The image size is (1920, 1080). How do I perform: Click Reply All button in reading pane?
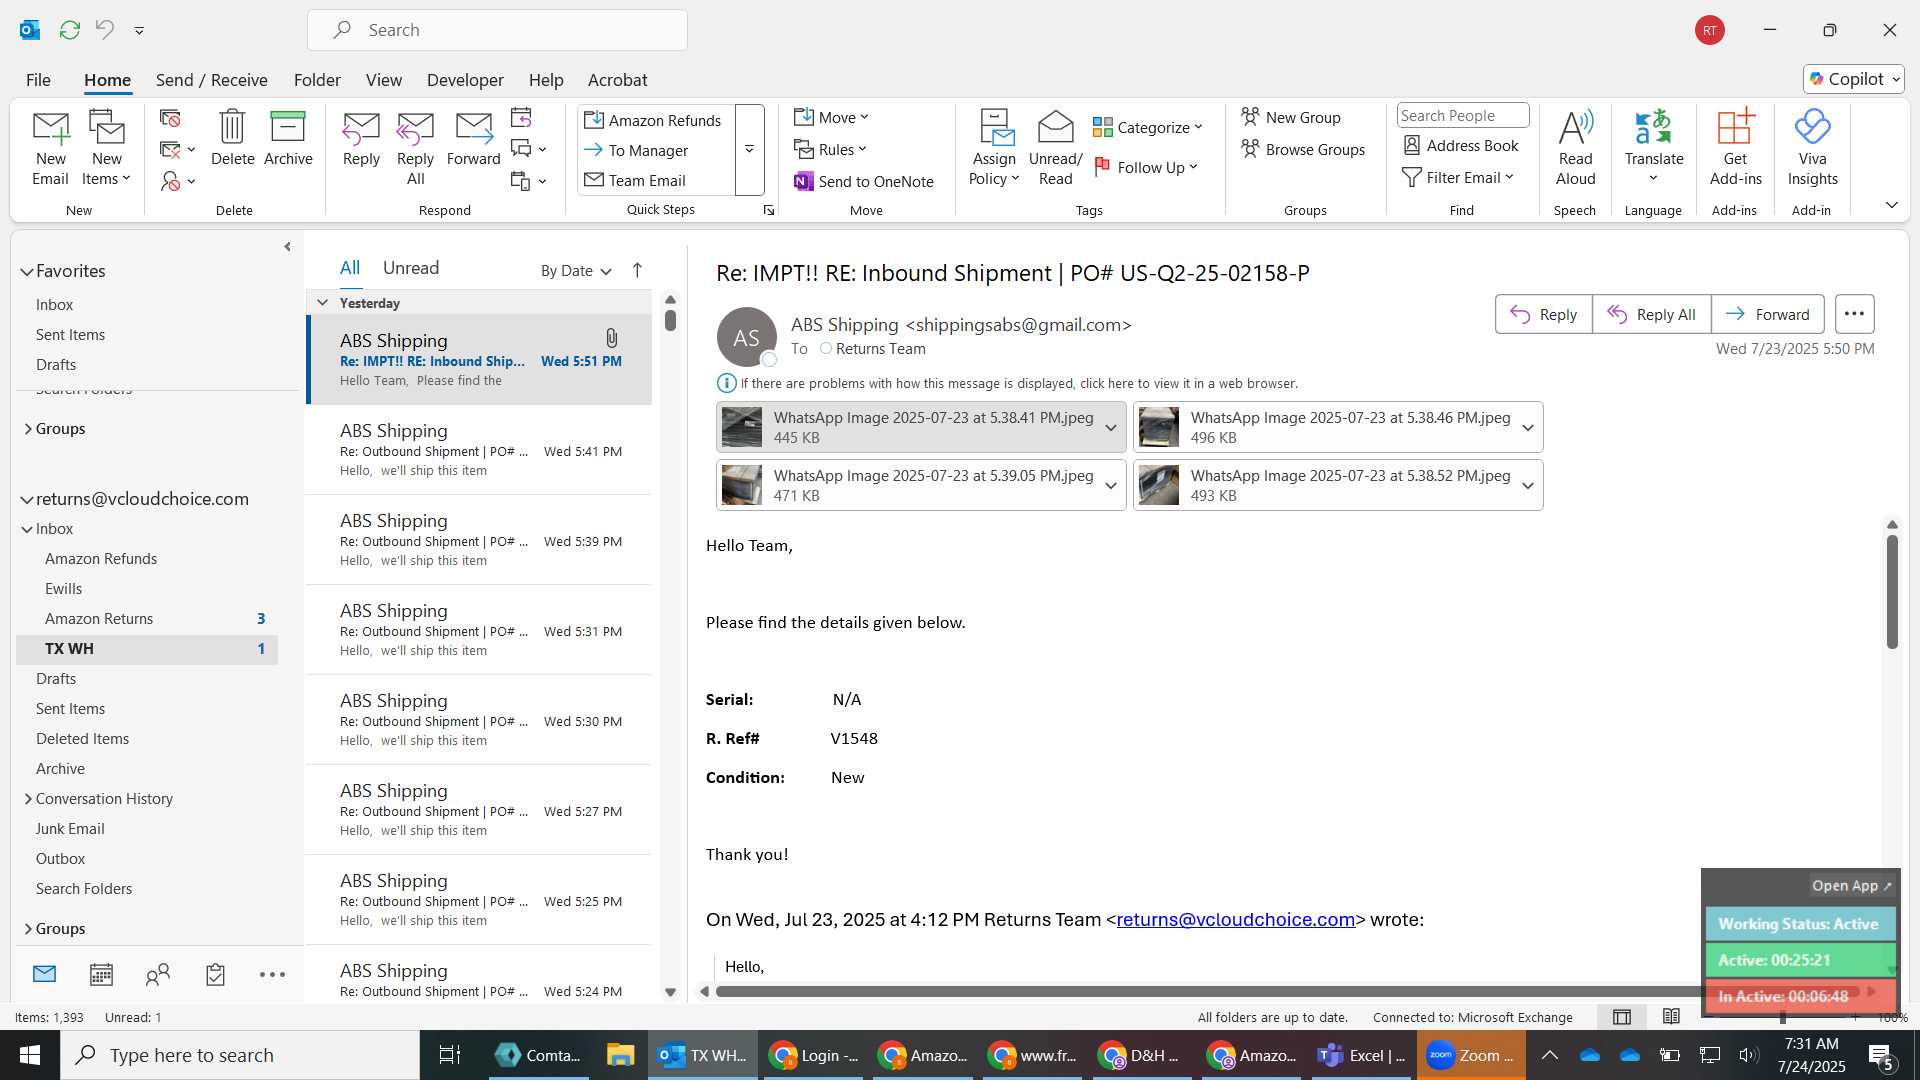1651,314
